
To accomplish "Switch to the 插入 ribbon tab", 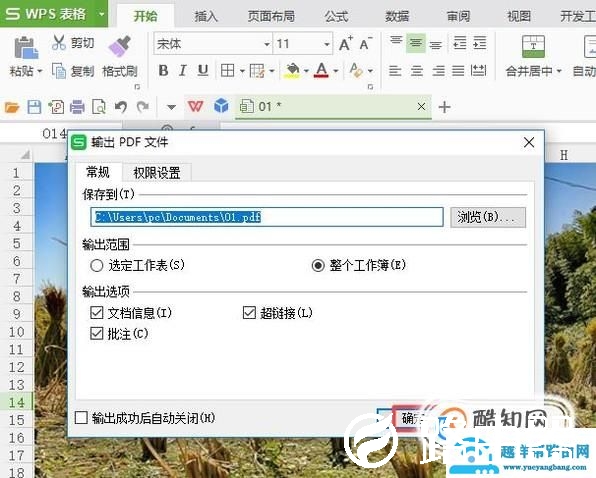I will coord(206,16).
